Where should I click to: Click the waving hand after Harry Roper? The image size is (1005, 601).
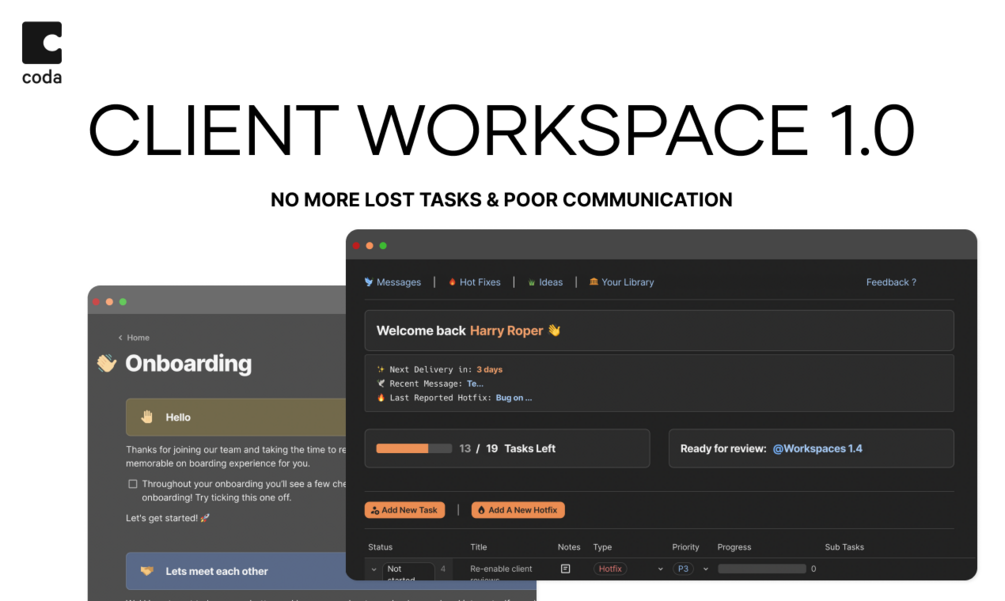coord(554,331)
